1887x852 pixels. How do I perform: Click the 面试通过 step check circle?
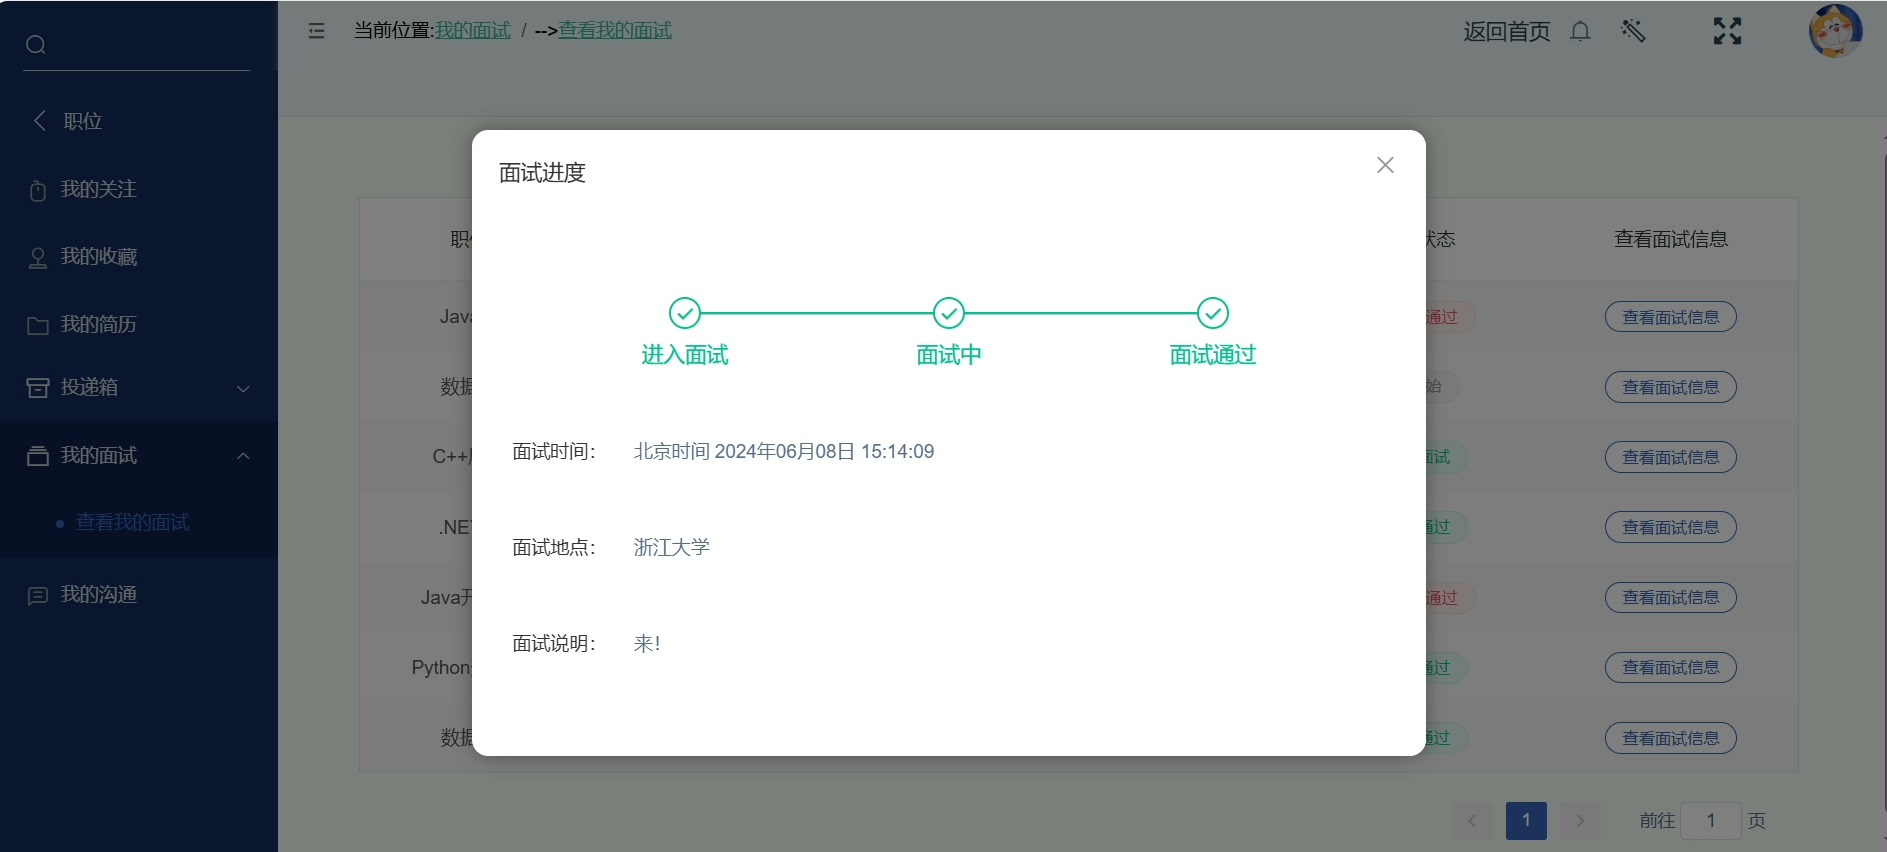[x=1213, y=313]
